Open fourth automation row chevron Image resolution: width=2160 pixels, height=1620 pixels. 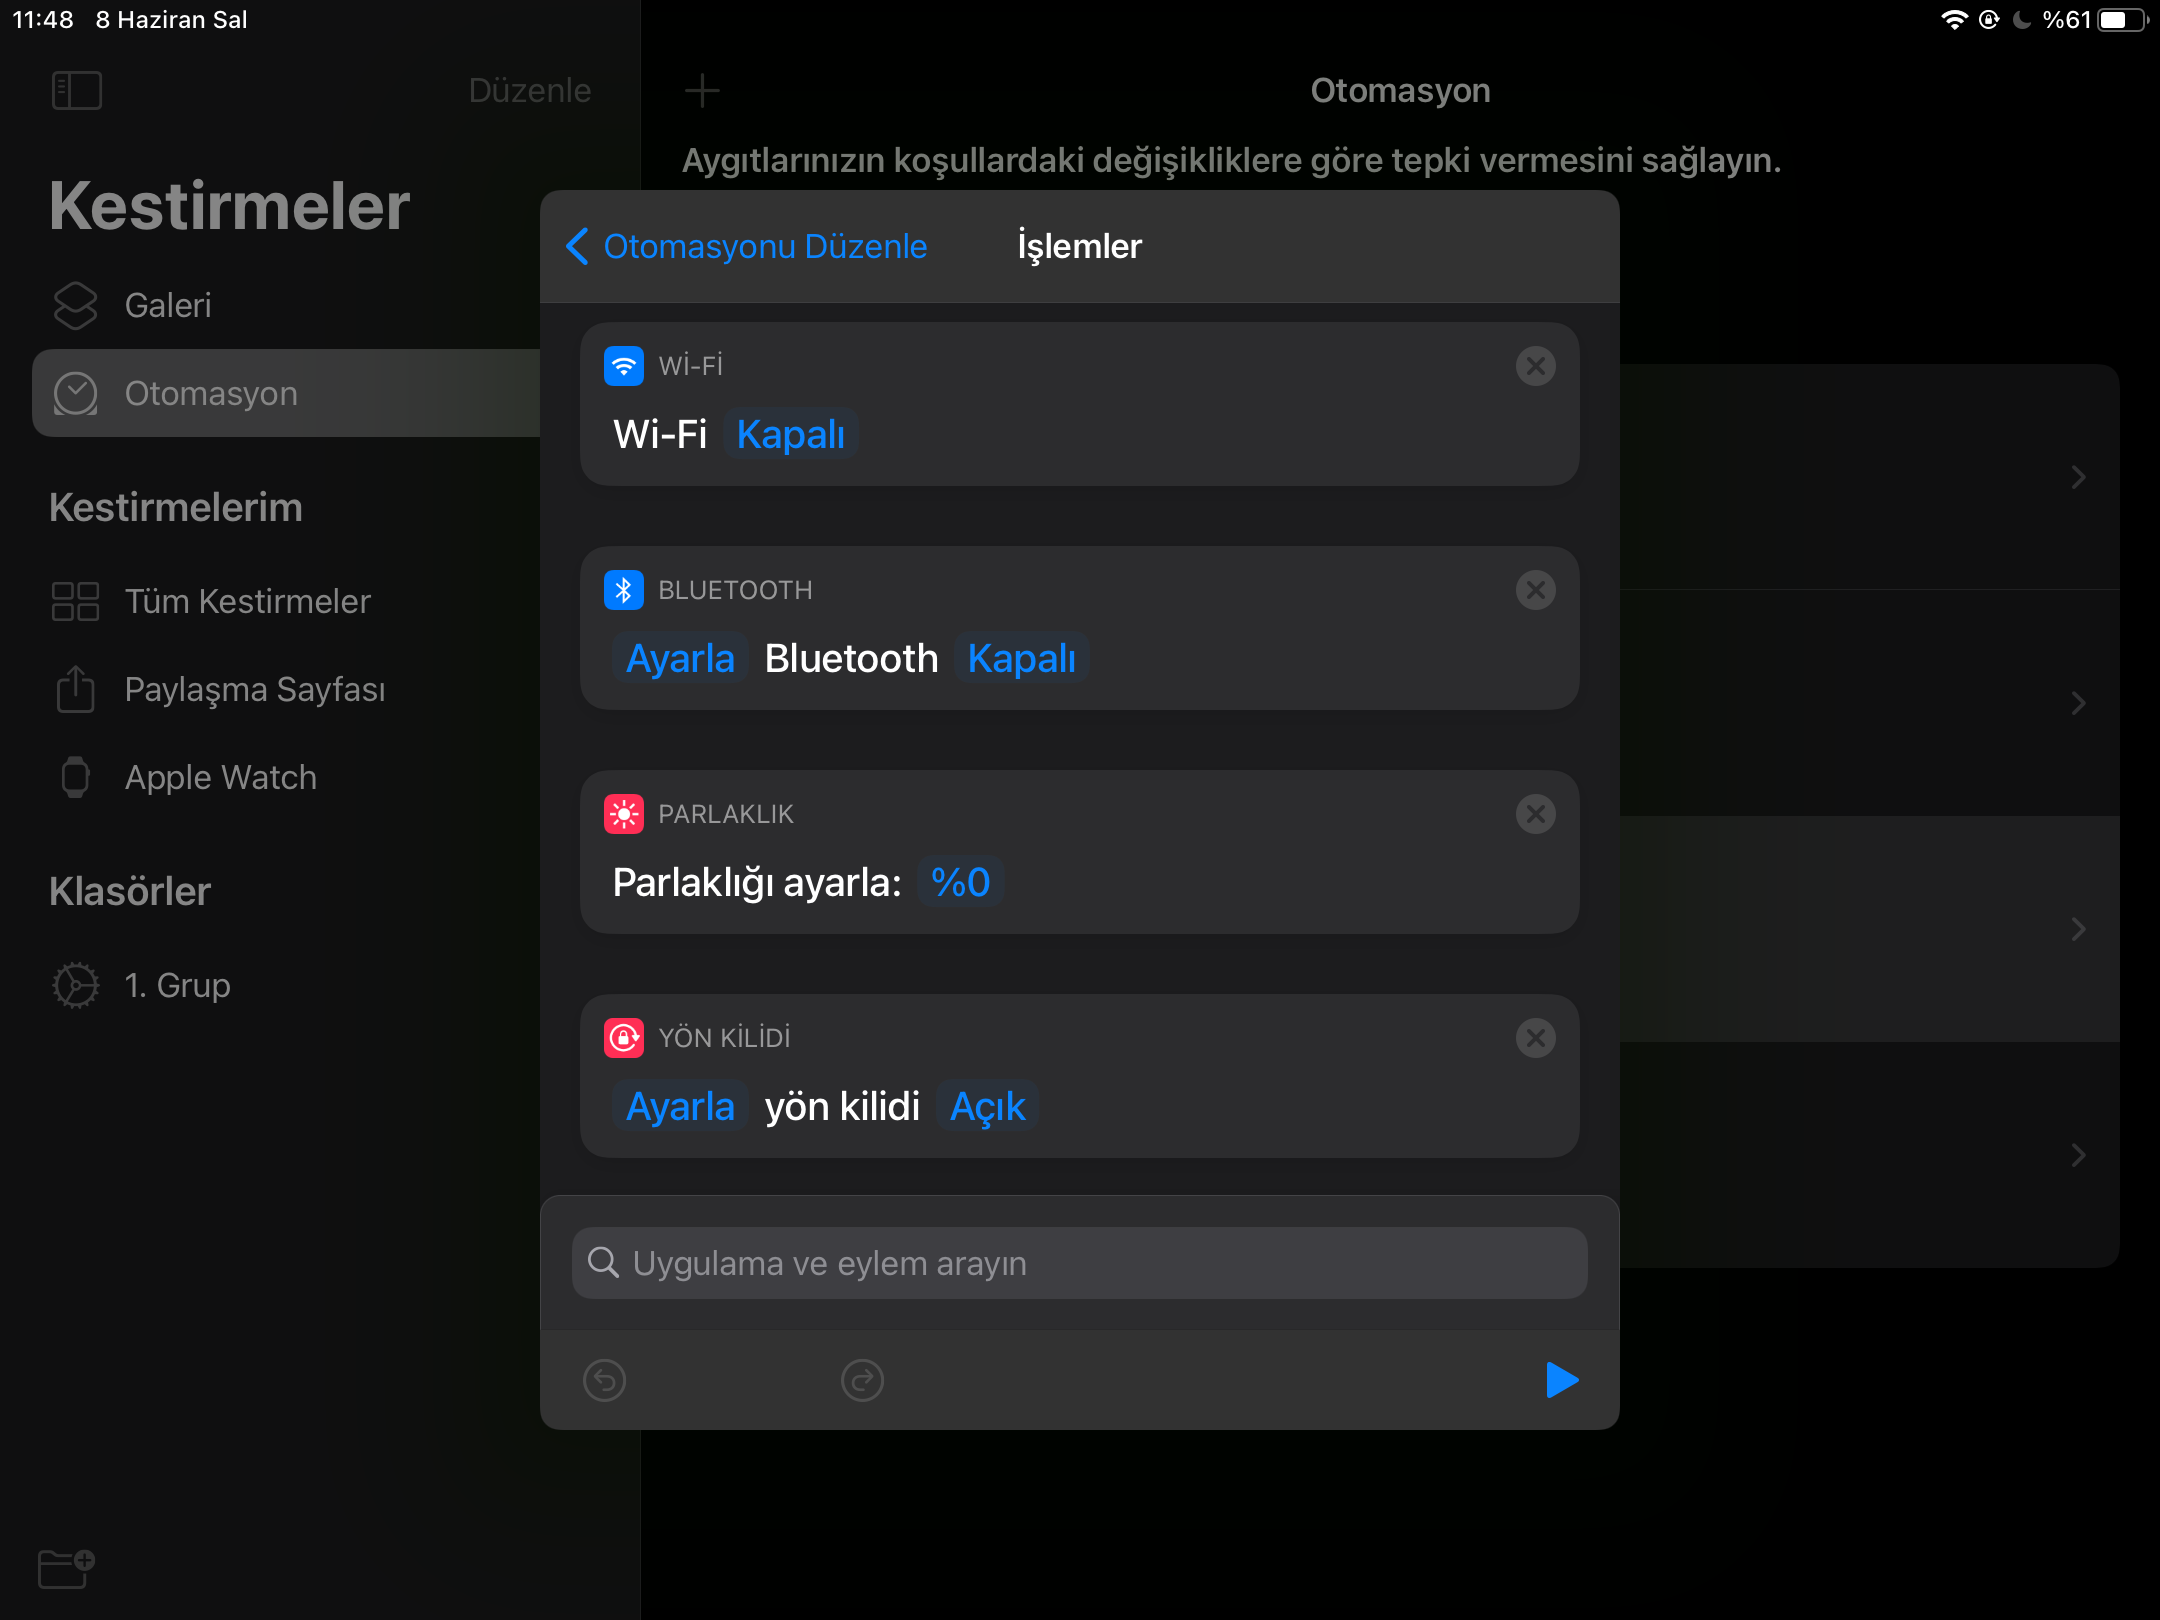pos(2079,1155)
